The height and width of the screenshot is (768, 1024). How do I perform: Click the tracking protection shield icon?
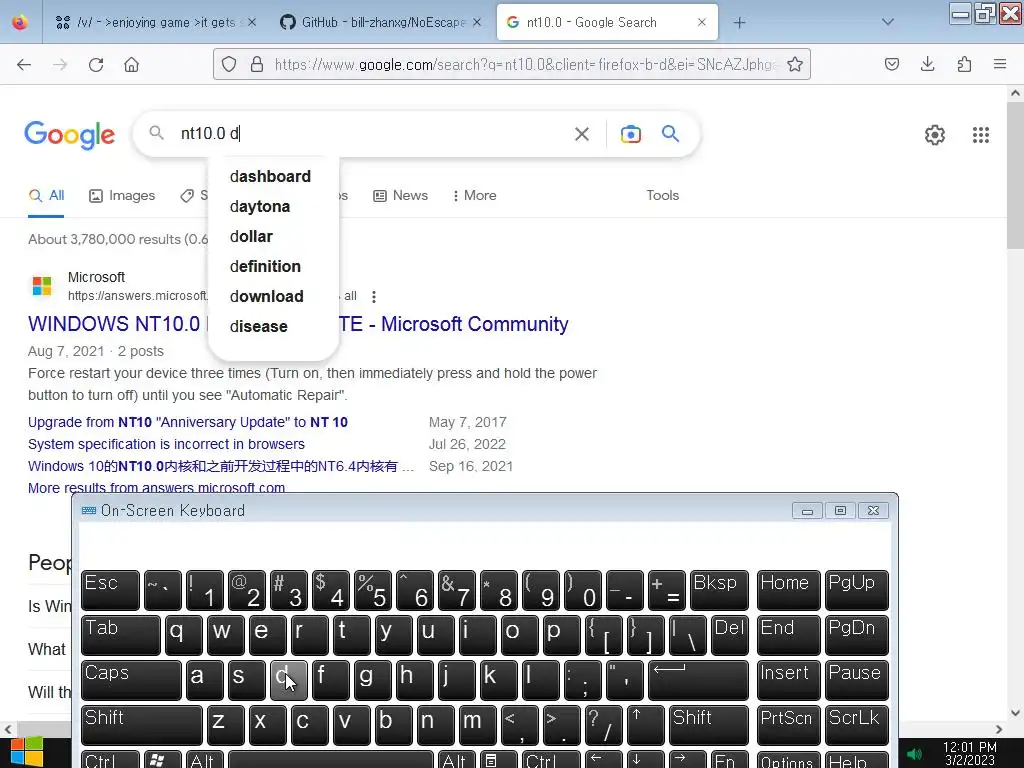point(229,64)
